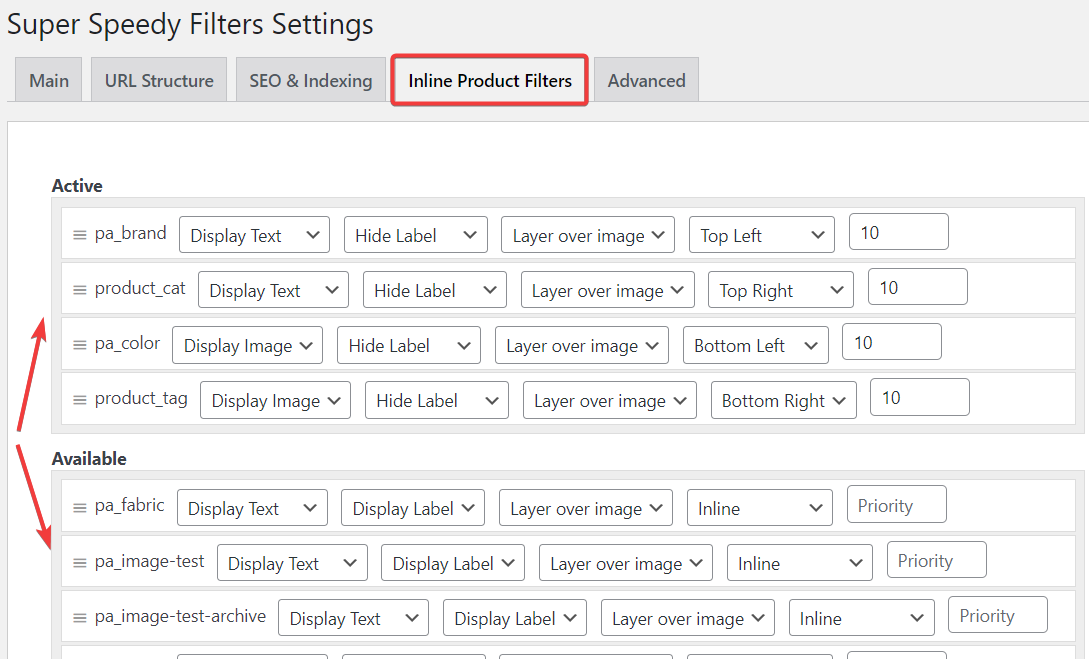Screen dimensions: 1089x659
Task: Grab the drag handle for pa_image-test row
Action: [80, 562]
